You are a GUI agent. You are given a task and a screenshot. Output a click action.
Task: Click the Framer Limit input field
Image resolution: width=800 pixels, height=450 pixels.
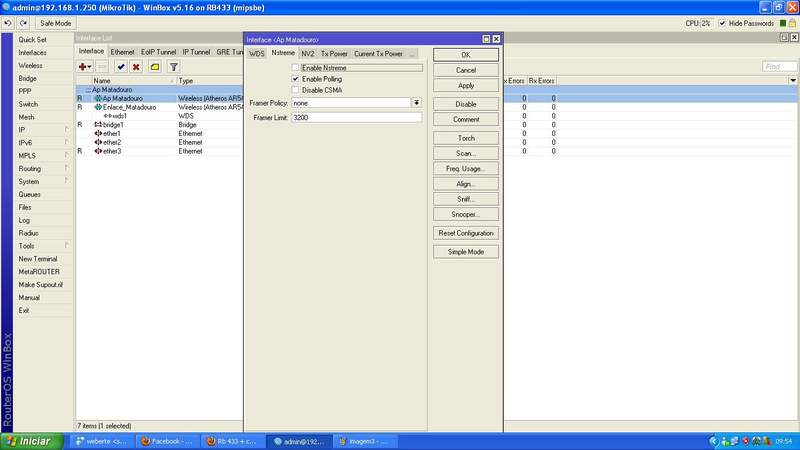click(357, 117)
